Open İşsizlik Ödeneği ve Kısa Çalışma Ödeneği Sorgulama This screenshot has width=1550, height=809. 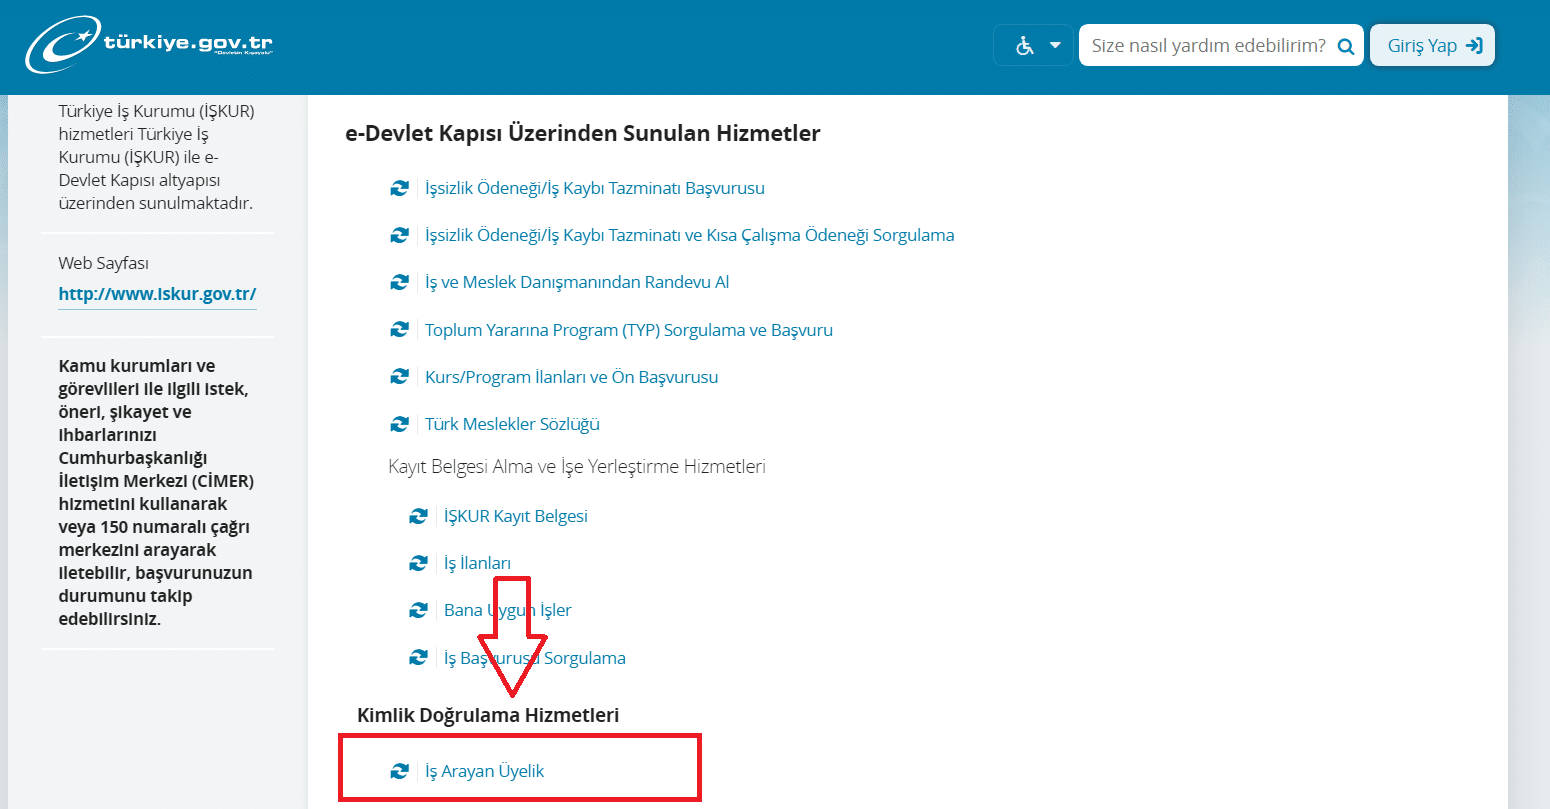pyautogui.click(x=689, y=235)
